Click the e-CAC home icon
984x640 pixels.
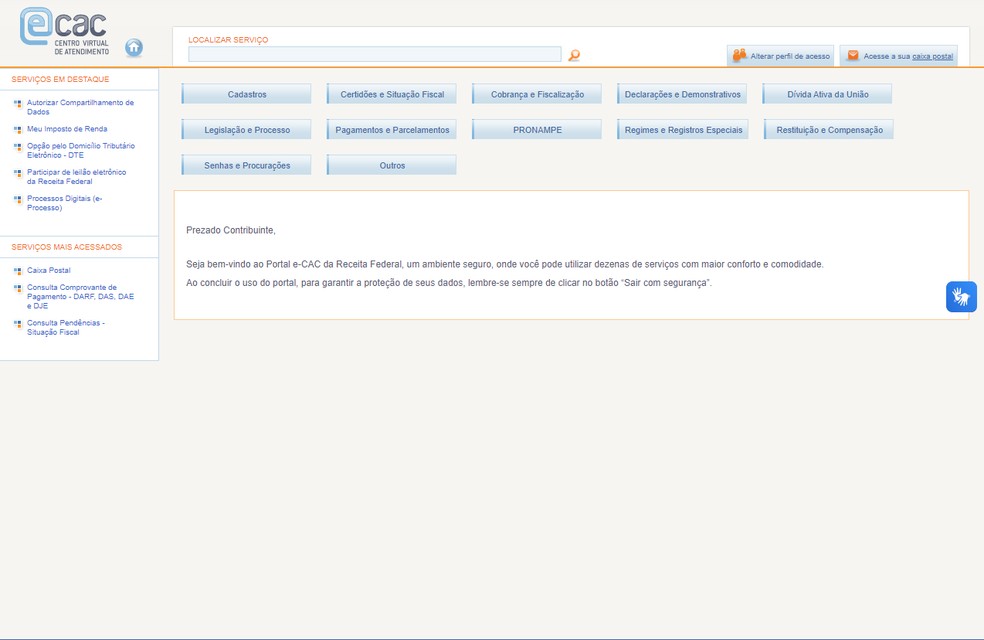[134, 47]
